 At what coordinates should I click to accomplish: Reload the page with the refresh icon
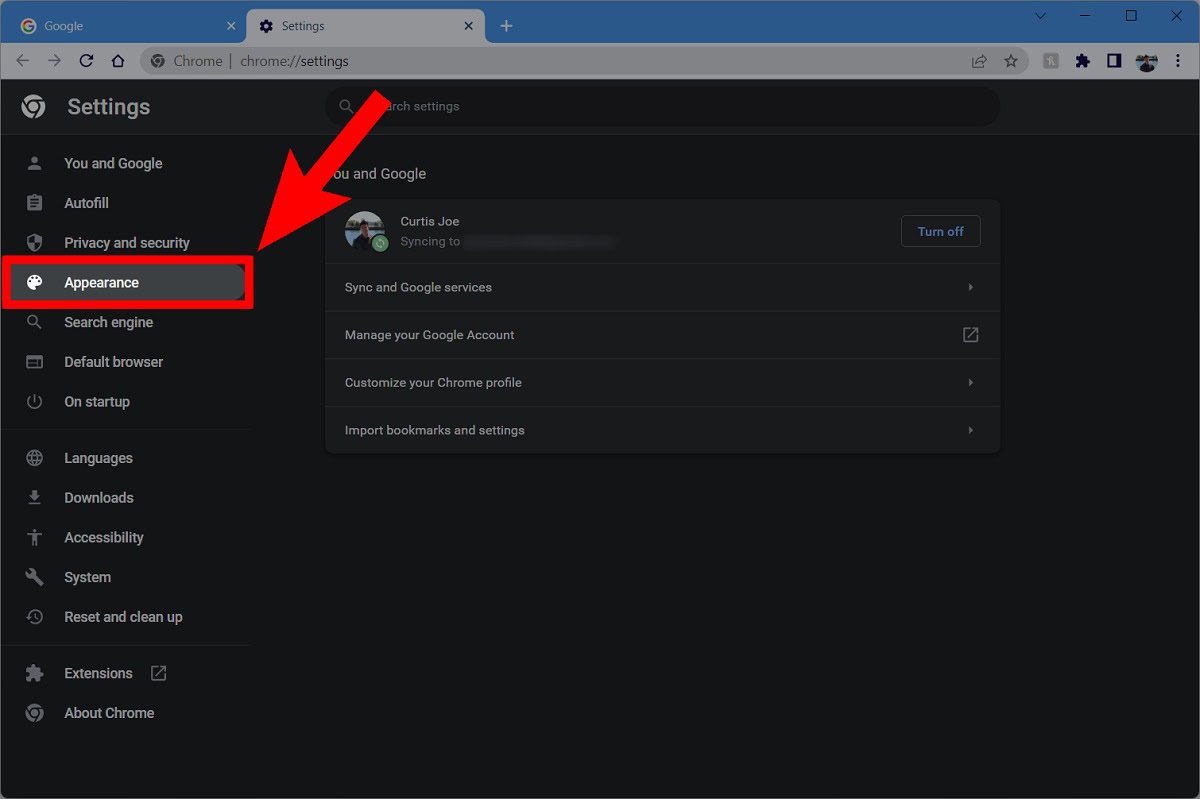click(86, 61)
